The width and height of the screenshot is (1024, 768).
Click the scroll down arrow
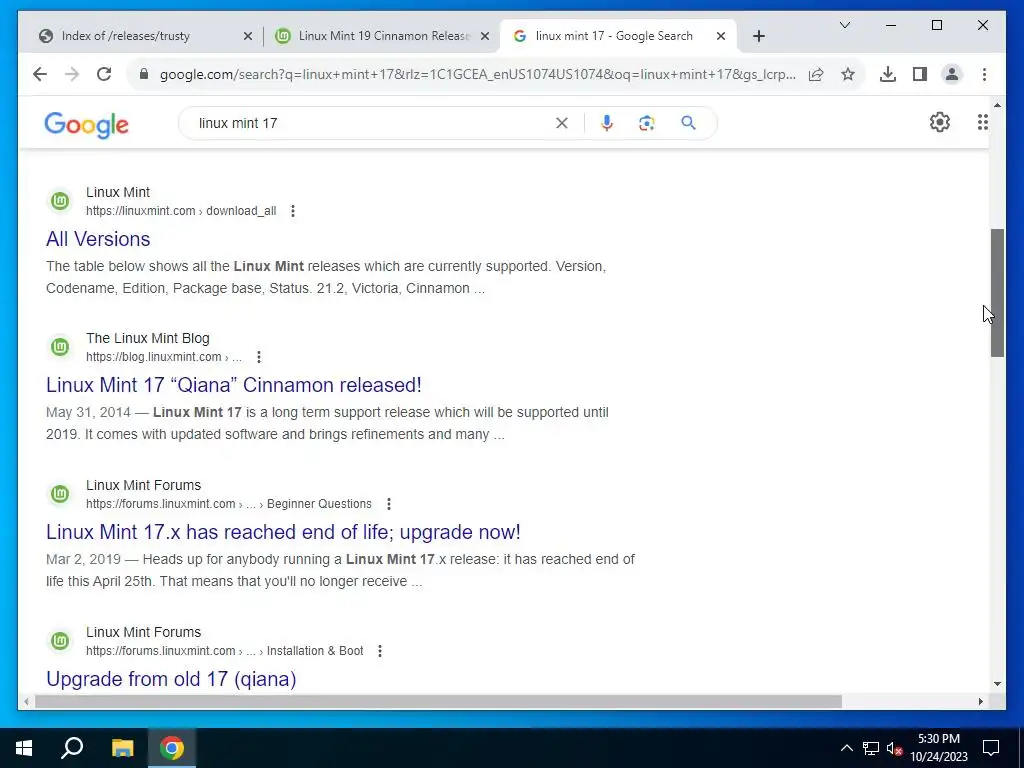[997, 684]
